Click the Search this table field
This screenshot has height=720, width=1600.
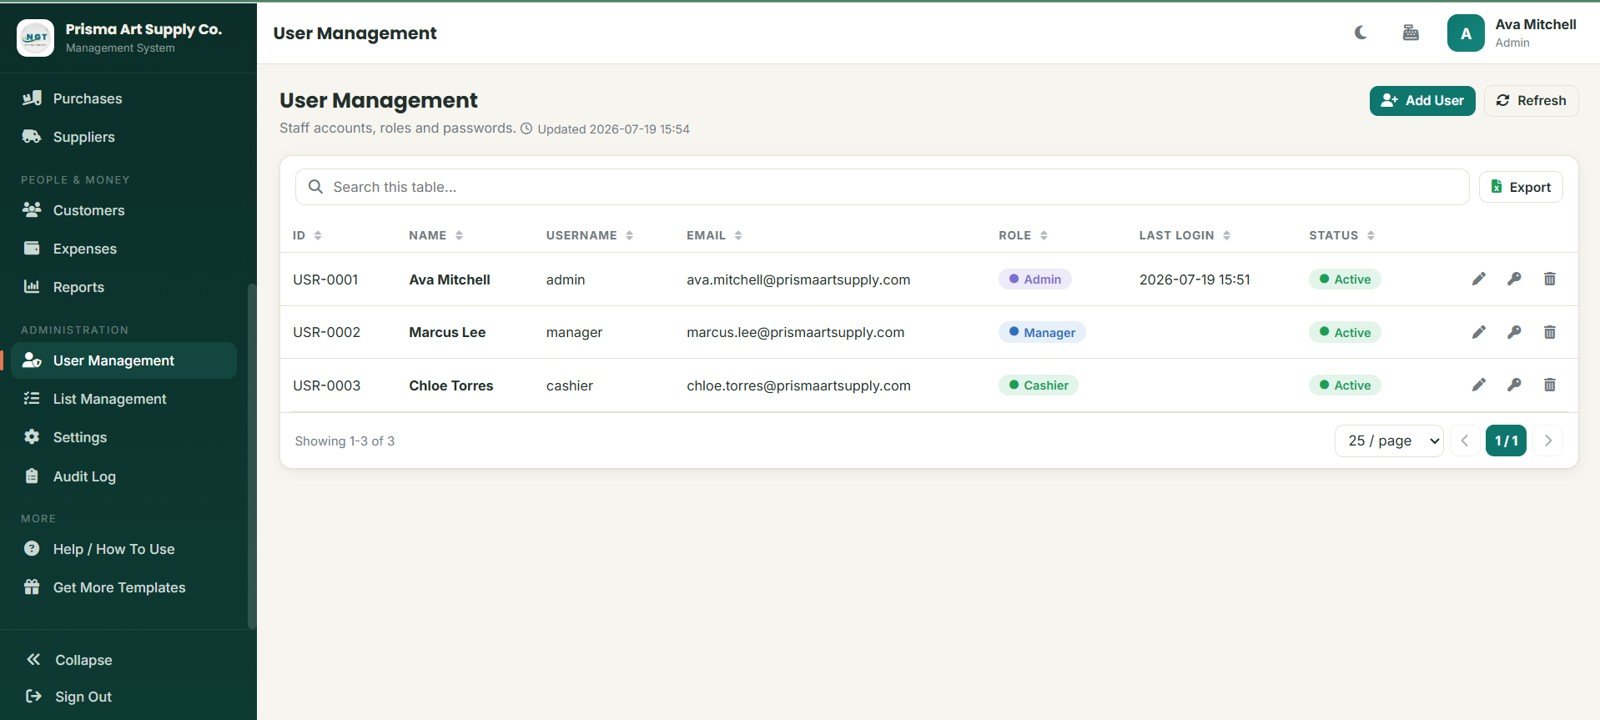[882, 187]
